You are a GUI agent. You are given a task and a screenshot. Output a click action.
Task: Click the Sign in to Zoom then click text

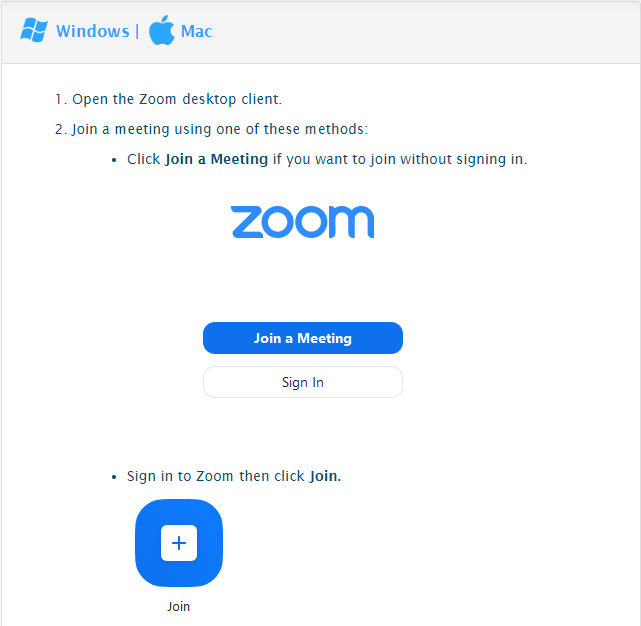(215, 476)
